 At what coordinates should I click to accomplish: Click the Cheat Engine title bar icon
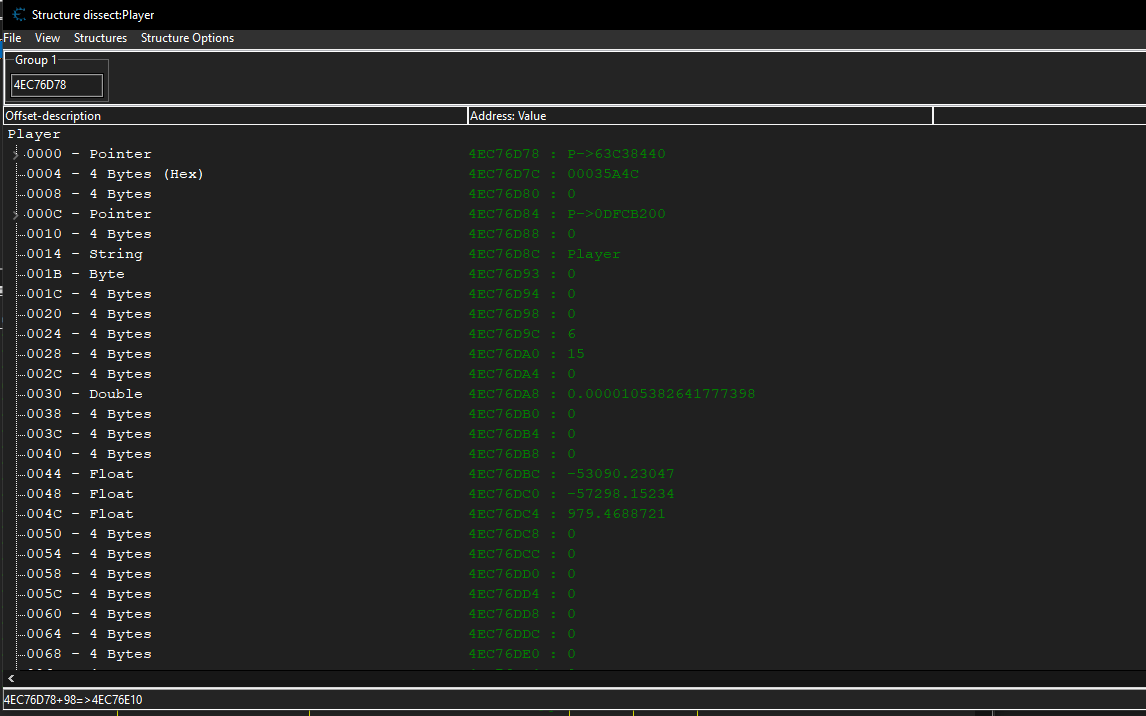tap(20, 15)
